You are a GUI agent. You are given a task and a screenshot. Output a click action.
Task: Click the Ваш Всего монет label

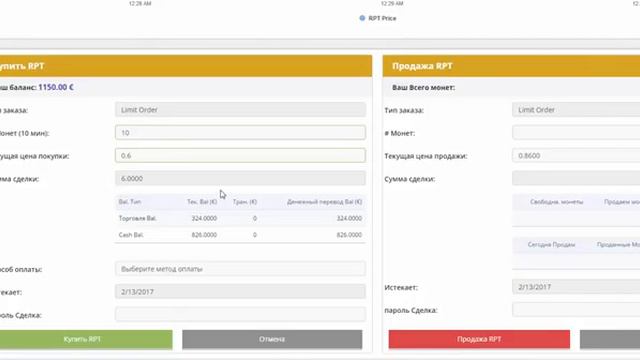423,87
